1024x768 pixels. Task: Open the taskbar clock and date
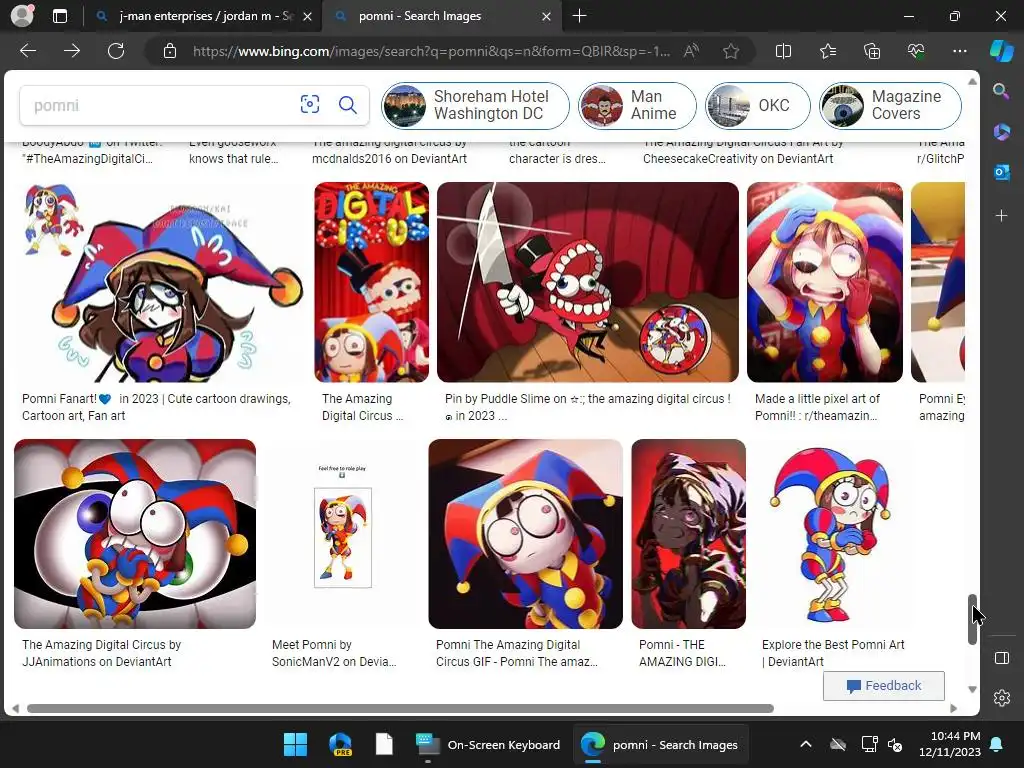(x=950, y=744)
